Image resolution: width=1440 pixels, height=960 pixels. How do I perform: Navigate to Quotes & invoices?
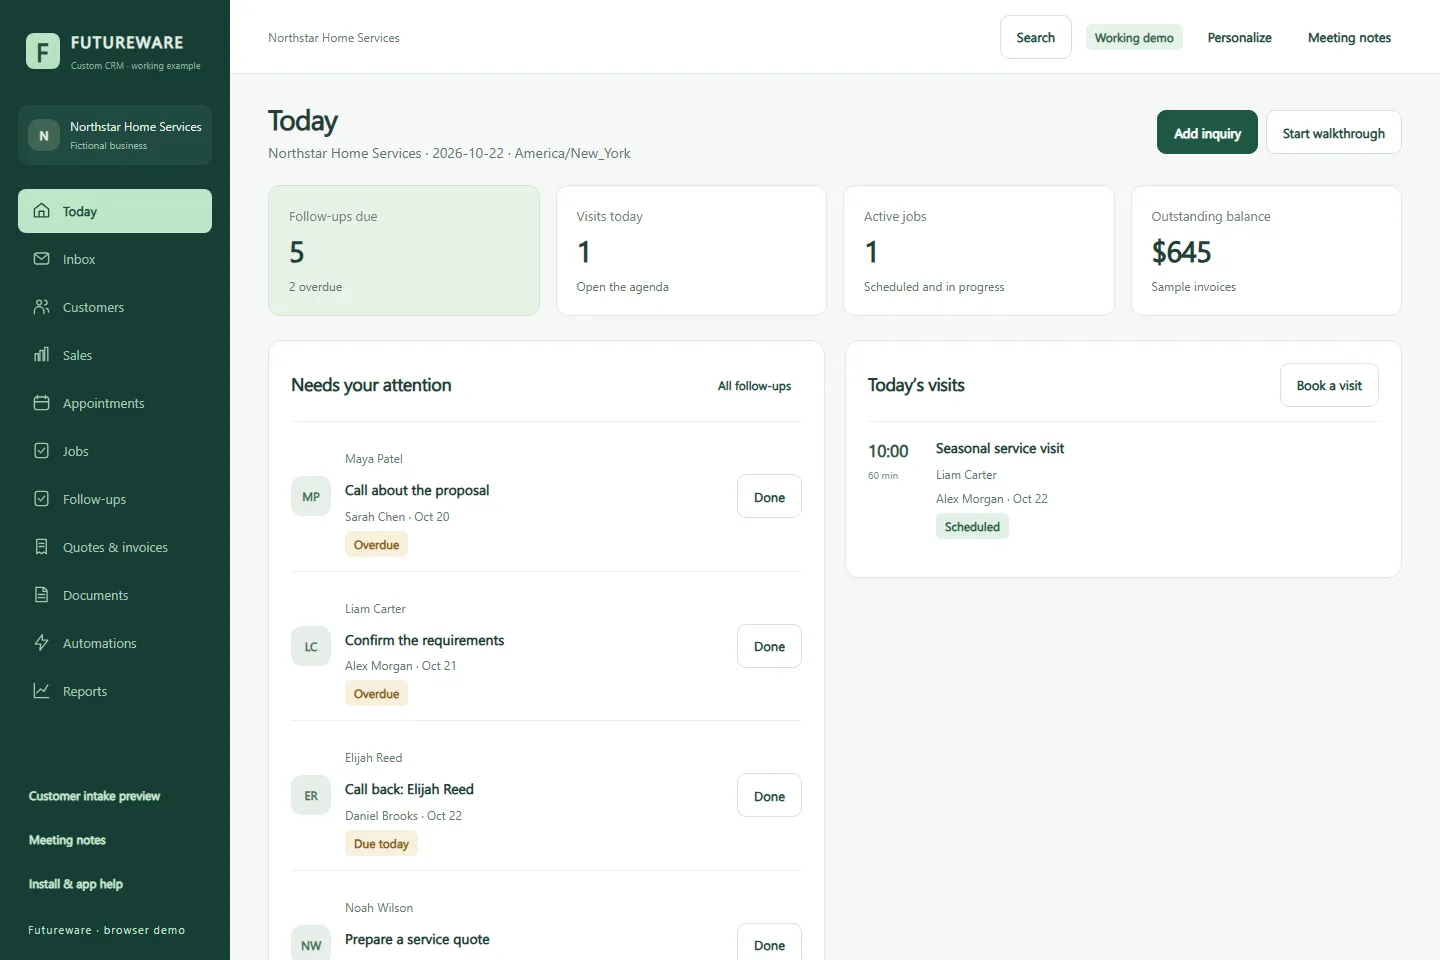[x=115, y=547]
